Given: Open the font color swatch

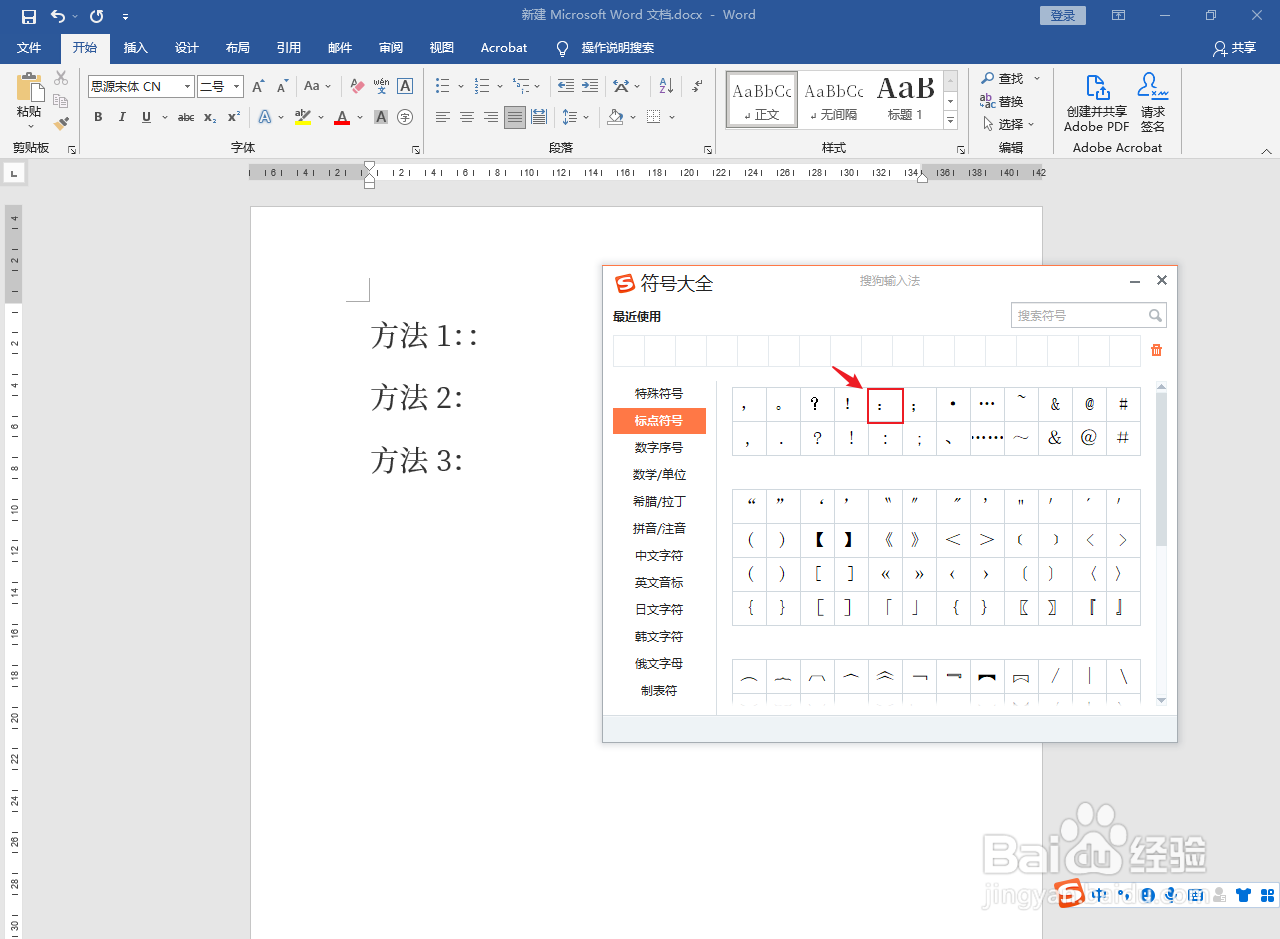Looking at the screenshot, I should pyautogui.click(x=343, y=117).
